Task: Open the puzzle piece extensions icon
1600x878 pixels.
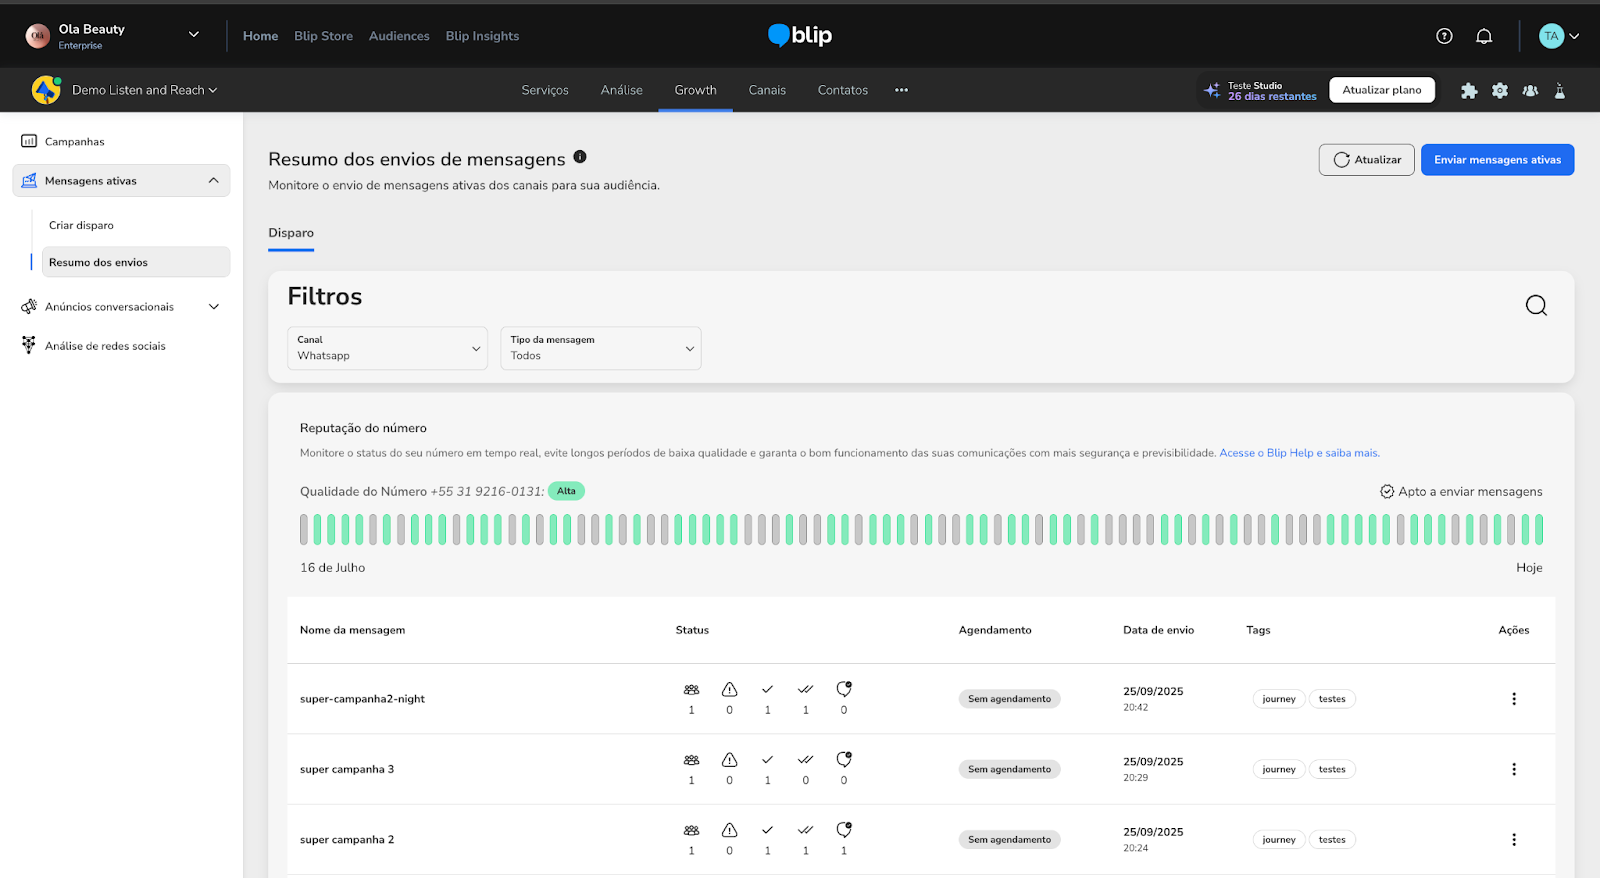Action: coord(1468,91)
